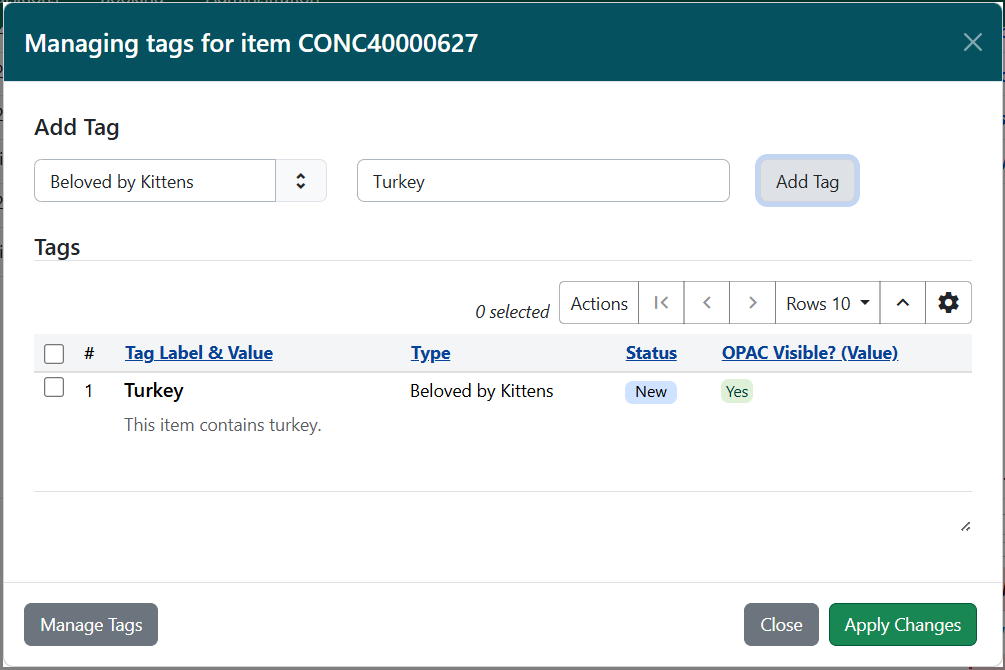
Task: Open the Rows 10 dropdown
Action: coord(826,302)
